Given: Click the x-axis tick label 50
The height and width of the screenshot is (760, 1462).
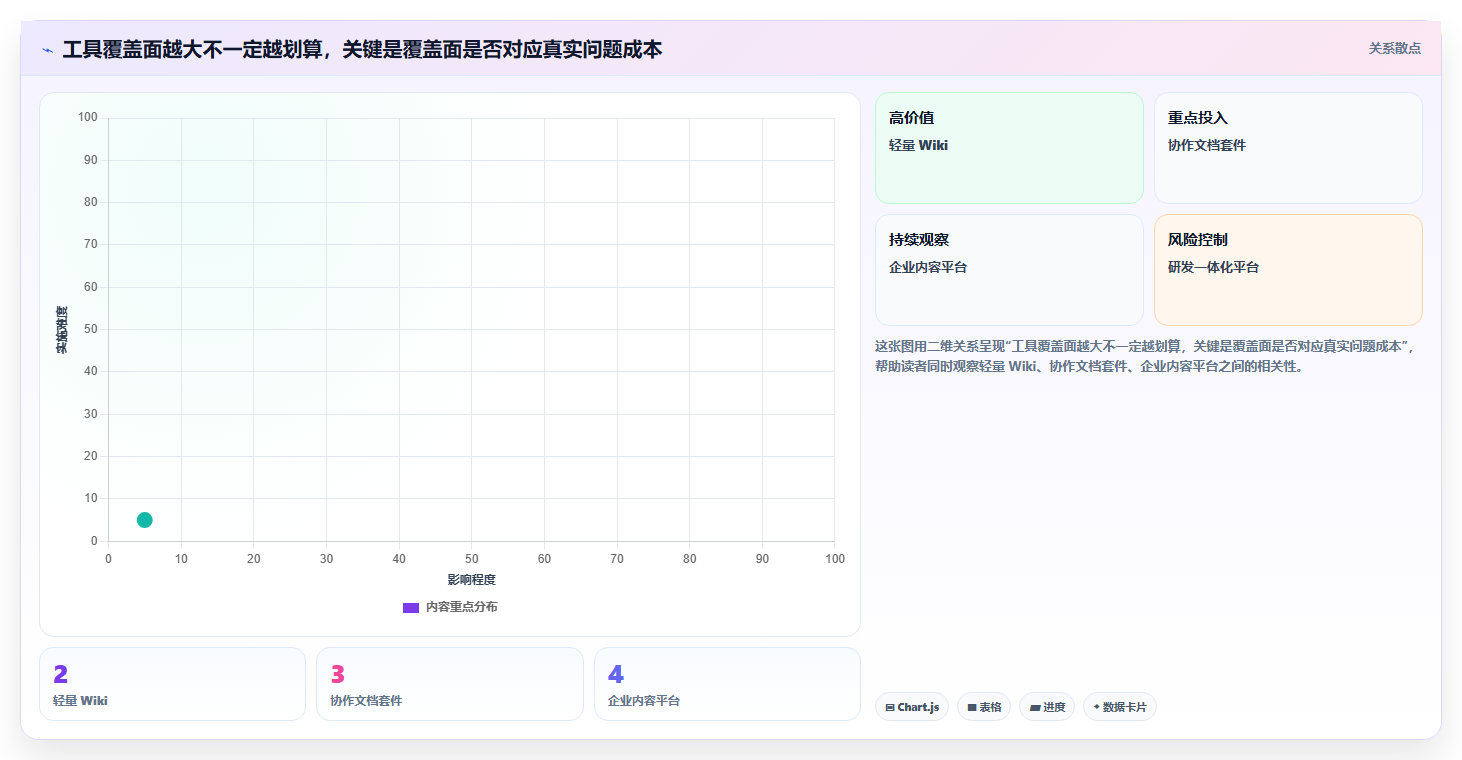Looking at the screenshot, I should pos(471,559).
